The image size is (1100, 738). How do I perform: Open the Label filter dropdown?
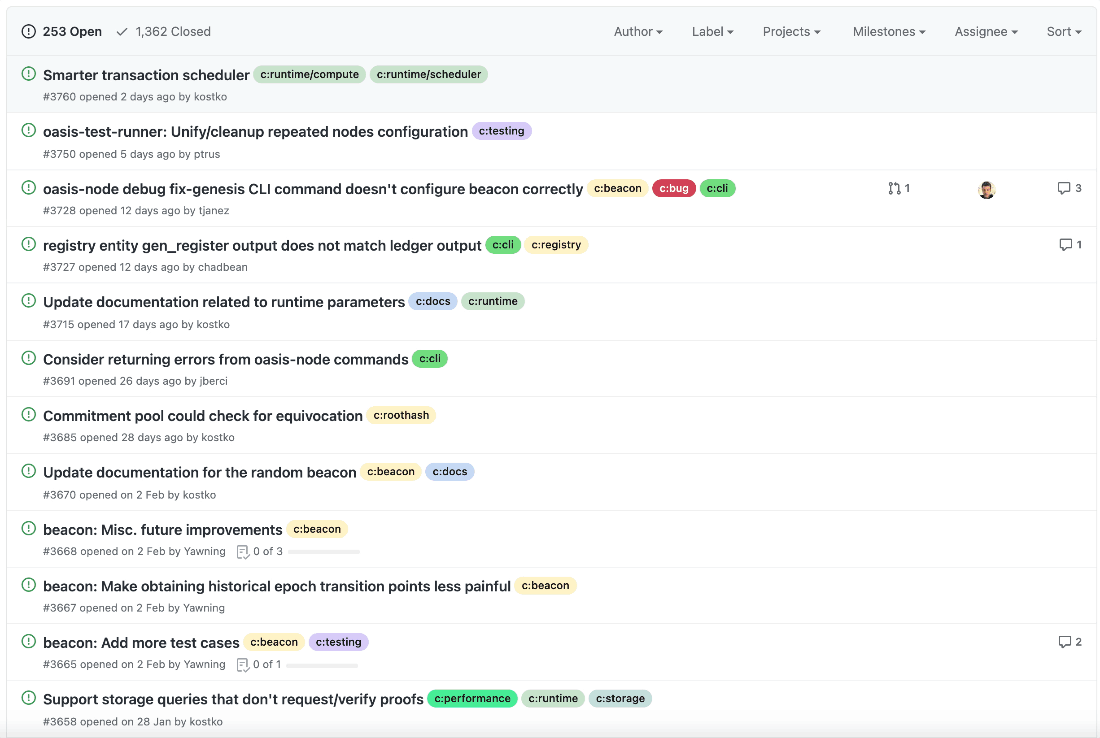712,32
